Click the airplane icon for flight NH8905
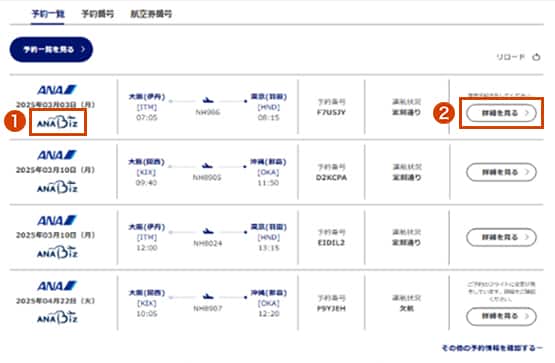The image size is (555, 363). (207, 165)
